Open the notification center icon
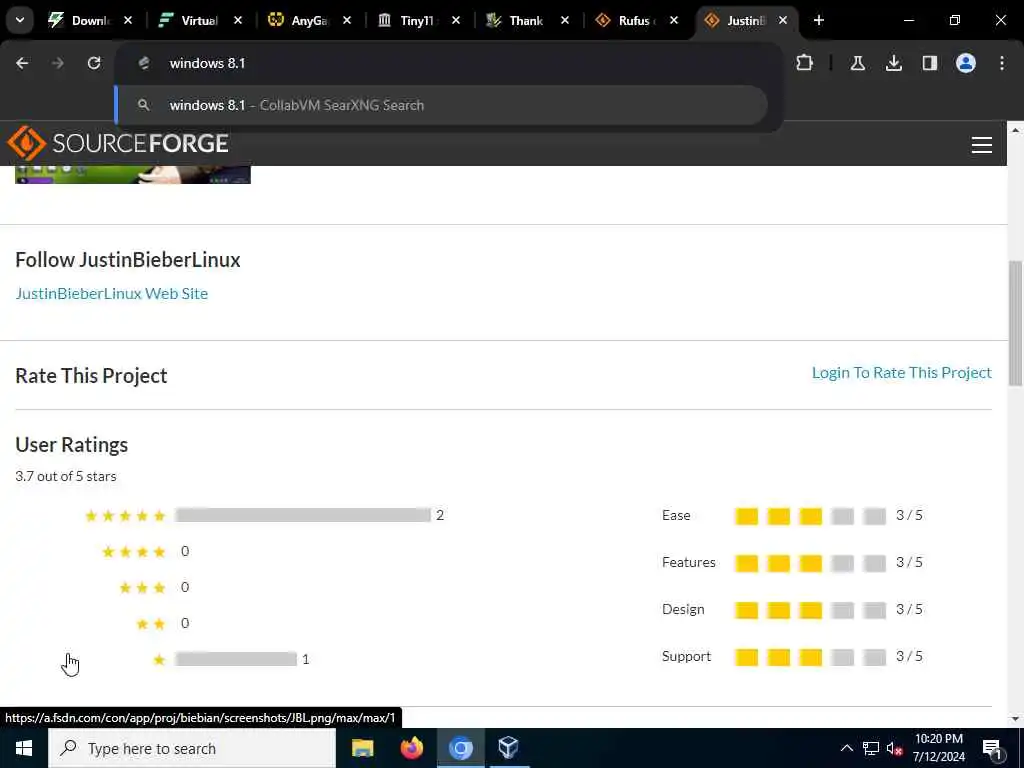Image resolution: width=1024 pixels, height=768 pixels. click(x=993, y=749)
